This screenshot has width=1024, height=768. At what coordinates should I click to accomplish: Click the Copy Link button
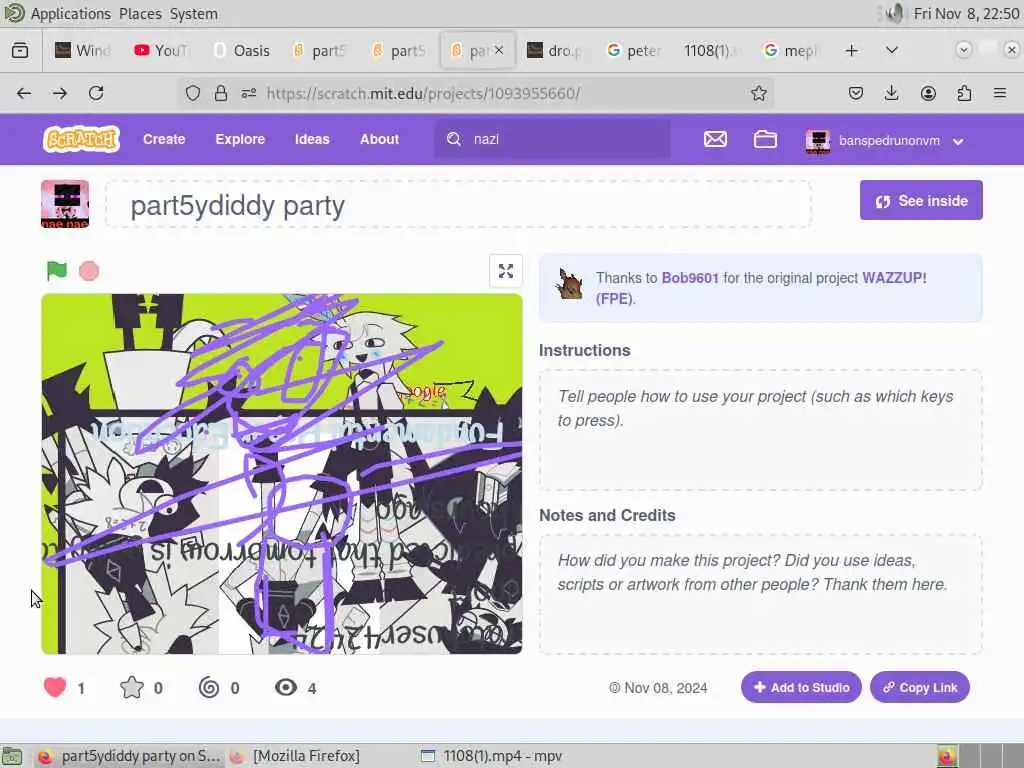[920, 687]
